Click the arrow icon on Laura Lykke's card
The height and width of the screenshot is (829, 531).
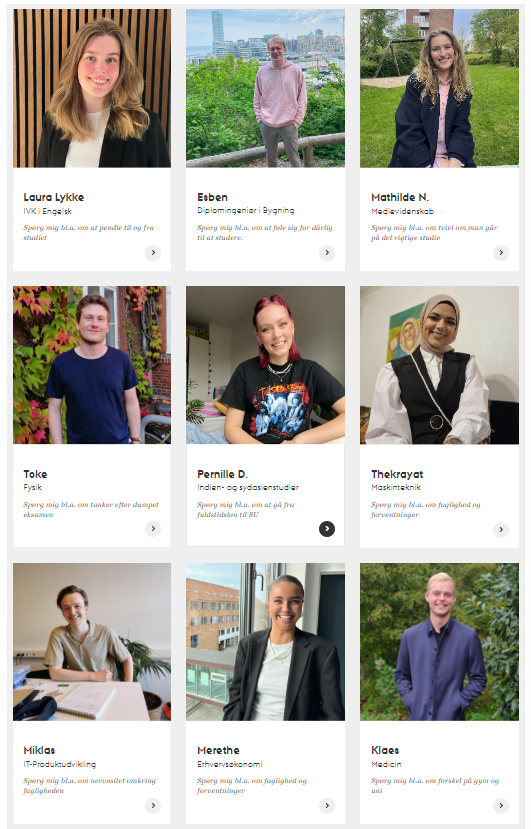tap(153, 253)
